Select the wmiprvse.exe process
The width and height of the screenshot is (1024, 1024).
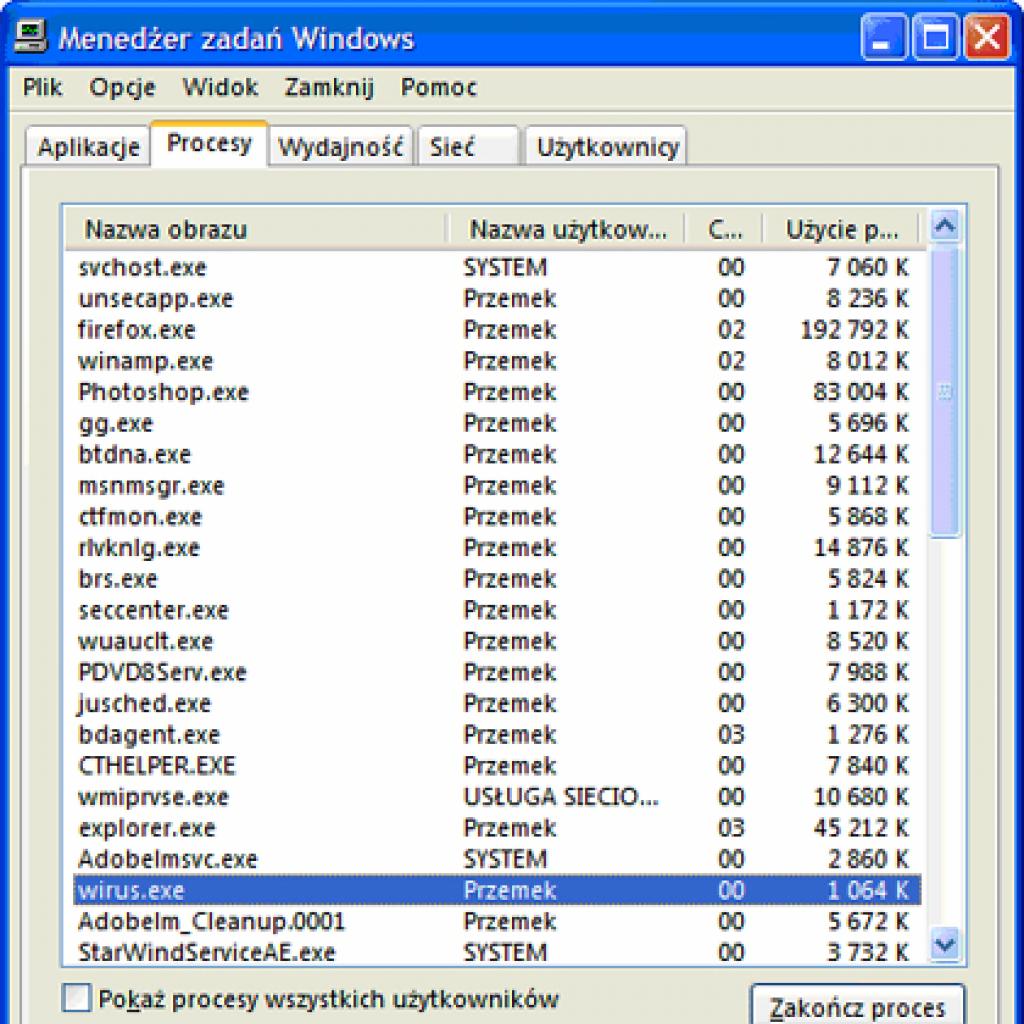(x=496, y=797)
